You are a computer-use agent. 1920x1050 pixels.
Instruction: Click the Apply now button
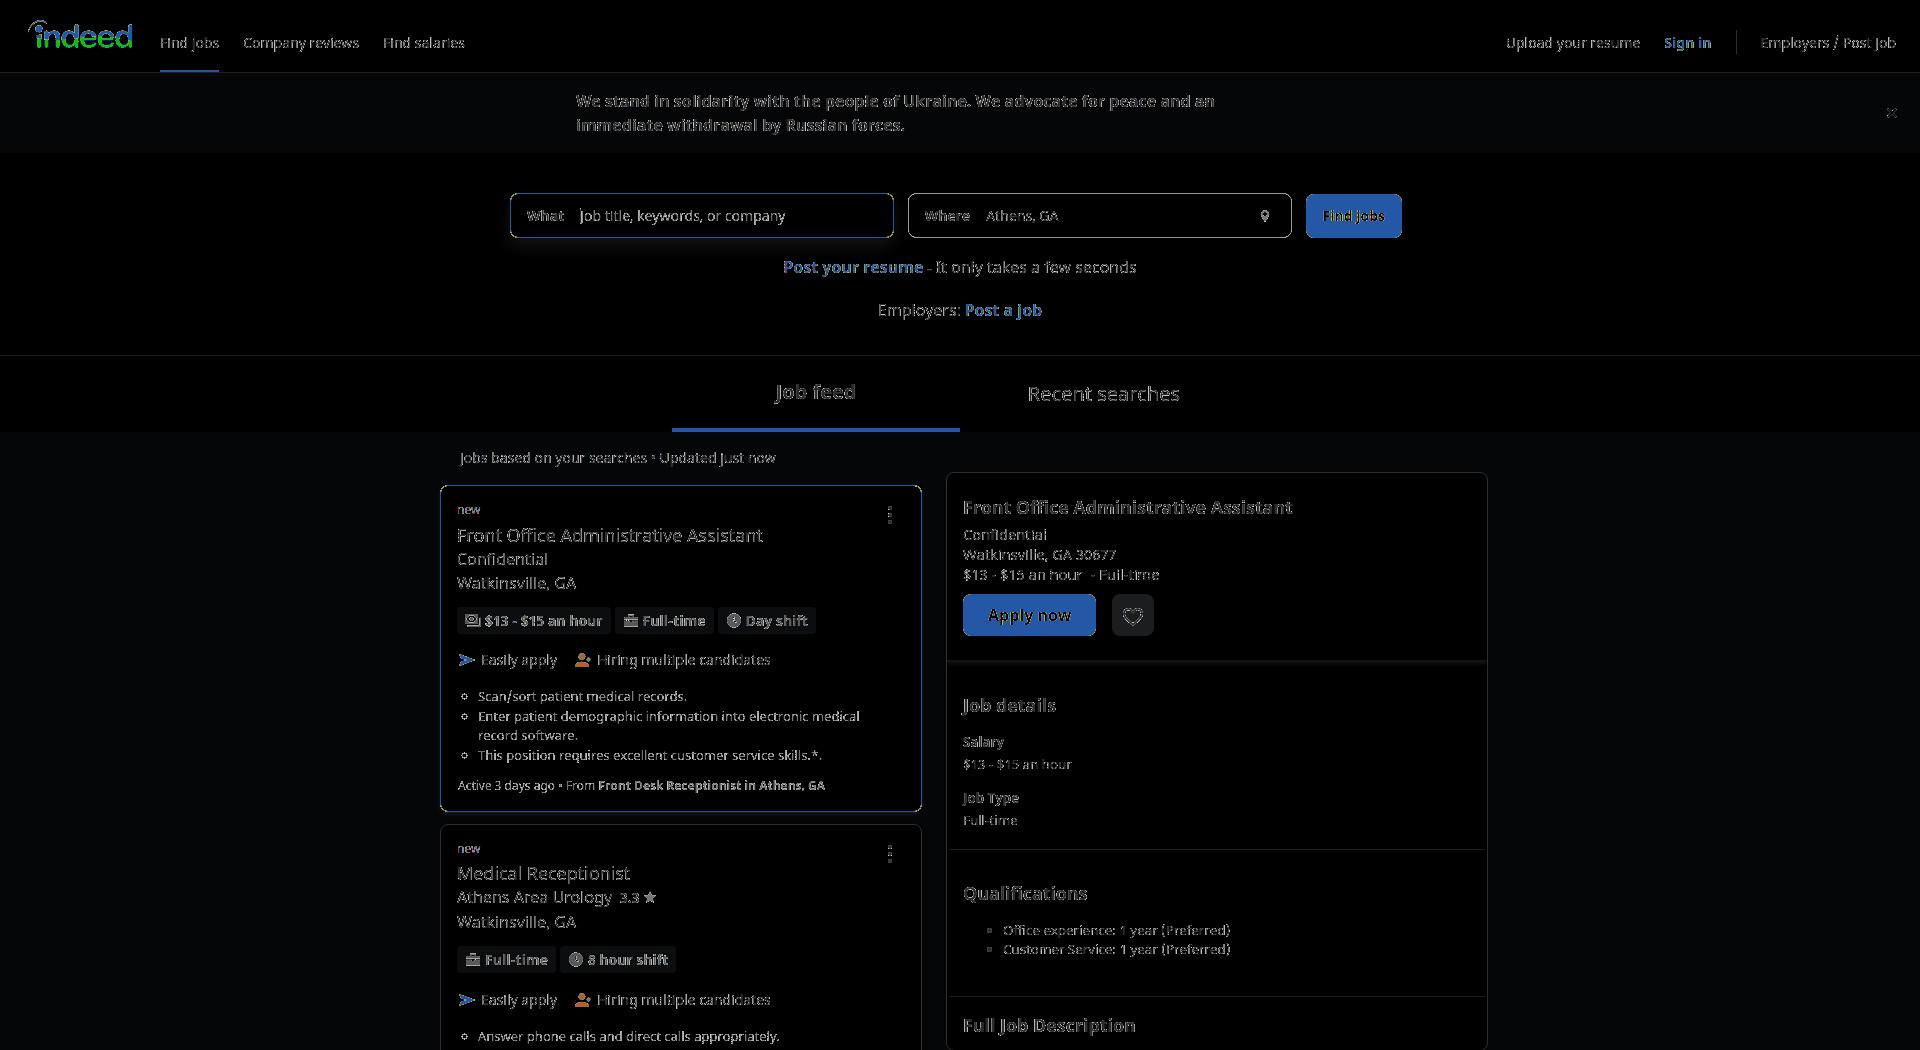point(1029,615)
